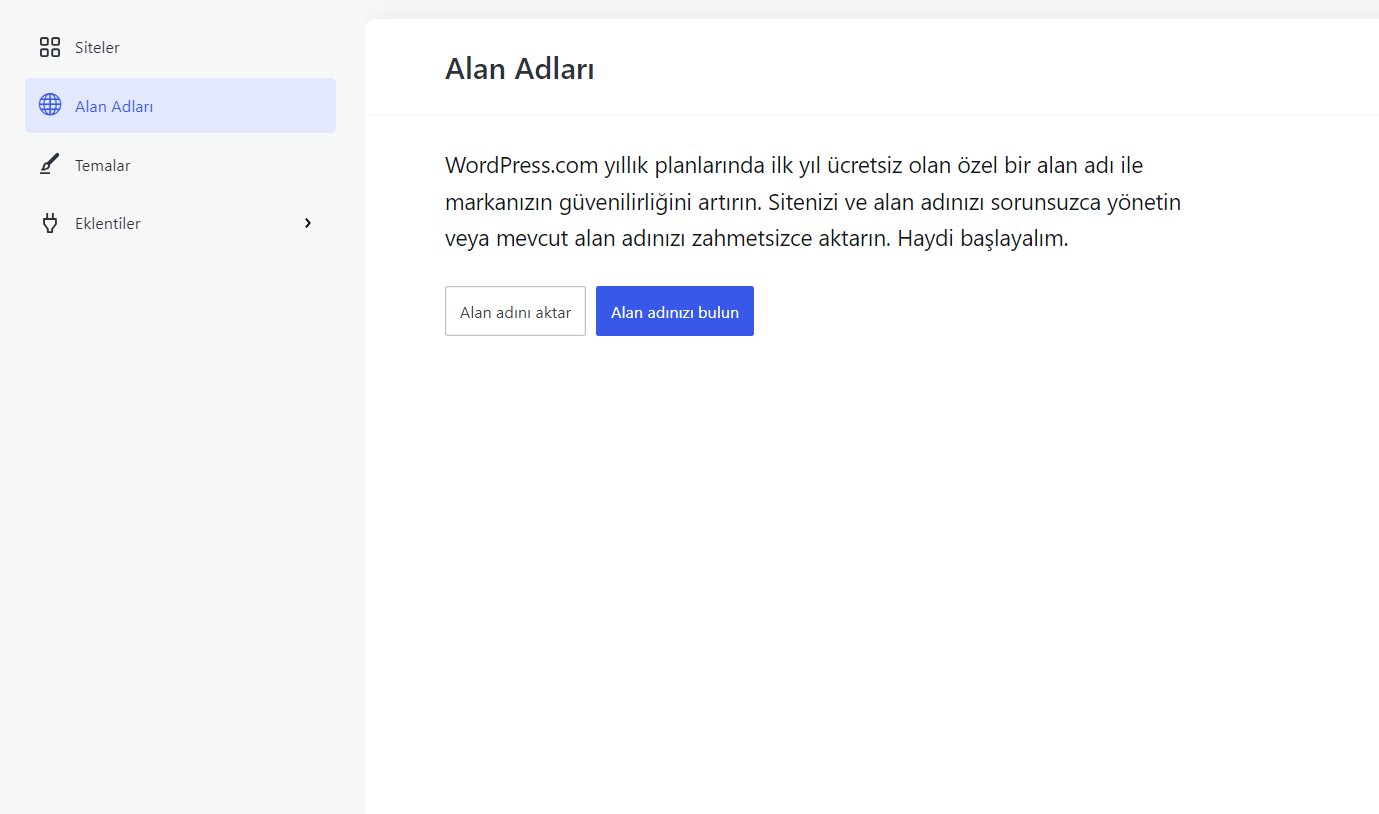Click the Alan Adları page heading
Viewport: 1379px width, 814px height.
coord(520,70)
